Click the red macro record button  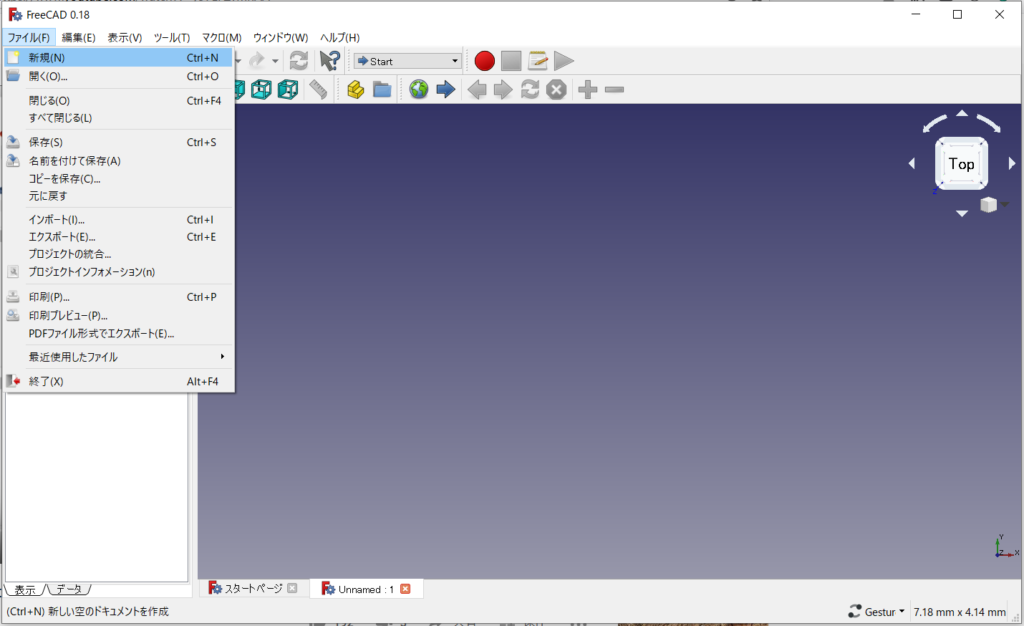point(485,61)
